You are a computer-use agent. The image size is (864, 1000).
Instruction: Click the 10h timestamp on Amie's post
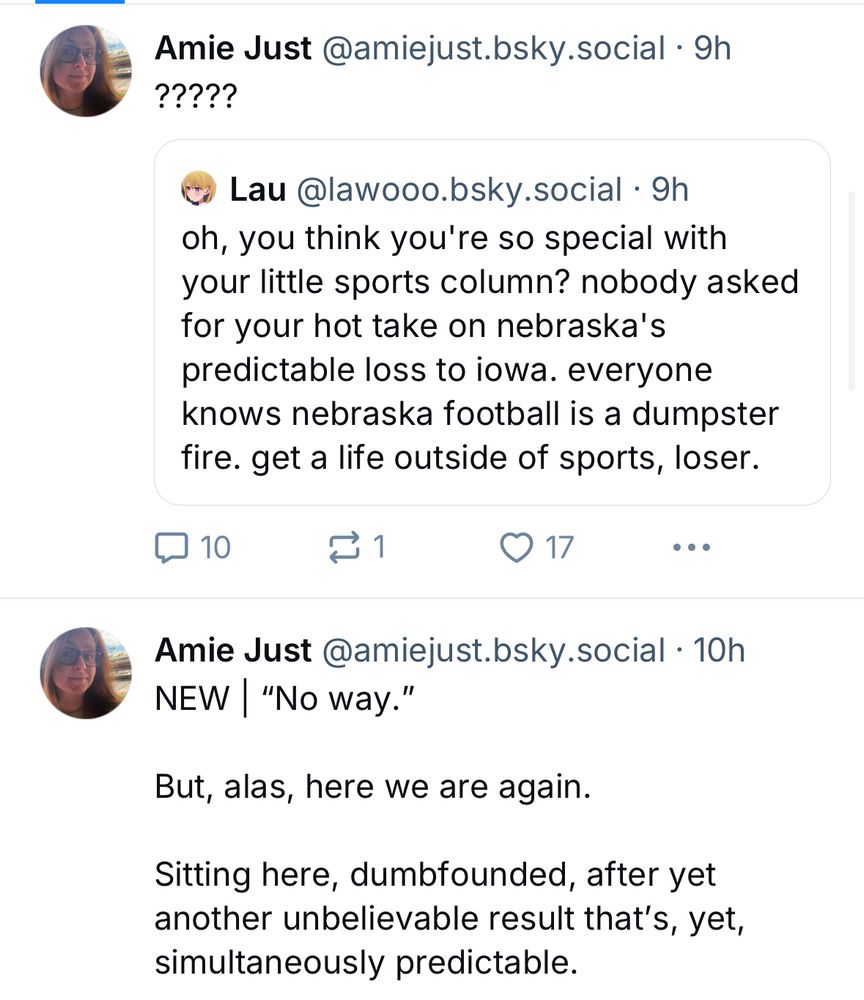click(719, 650)
